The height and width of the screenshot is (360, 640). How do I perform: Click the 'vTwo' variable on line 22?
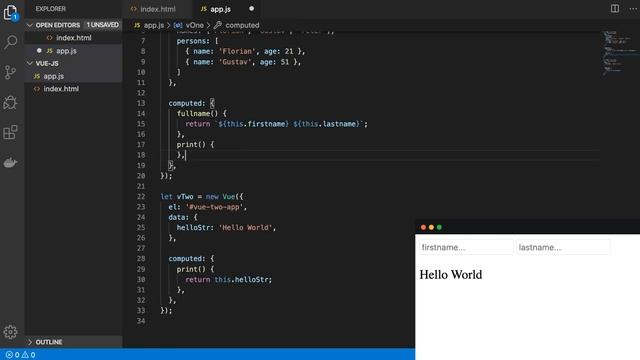[x=185, y=196]
